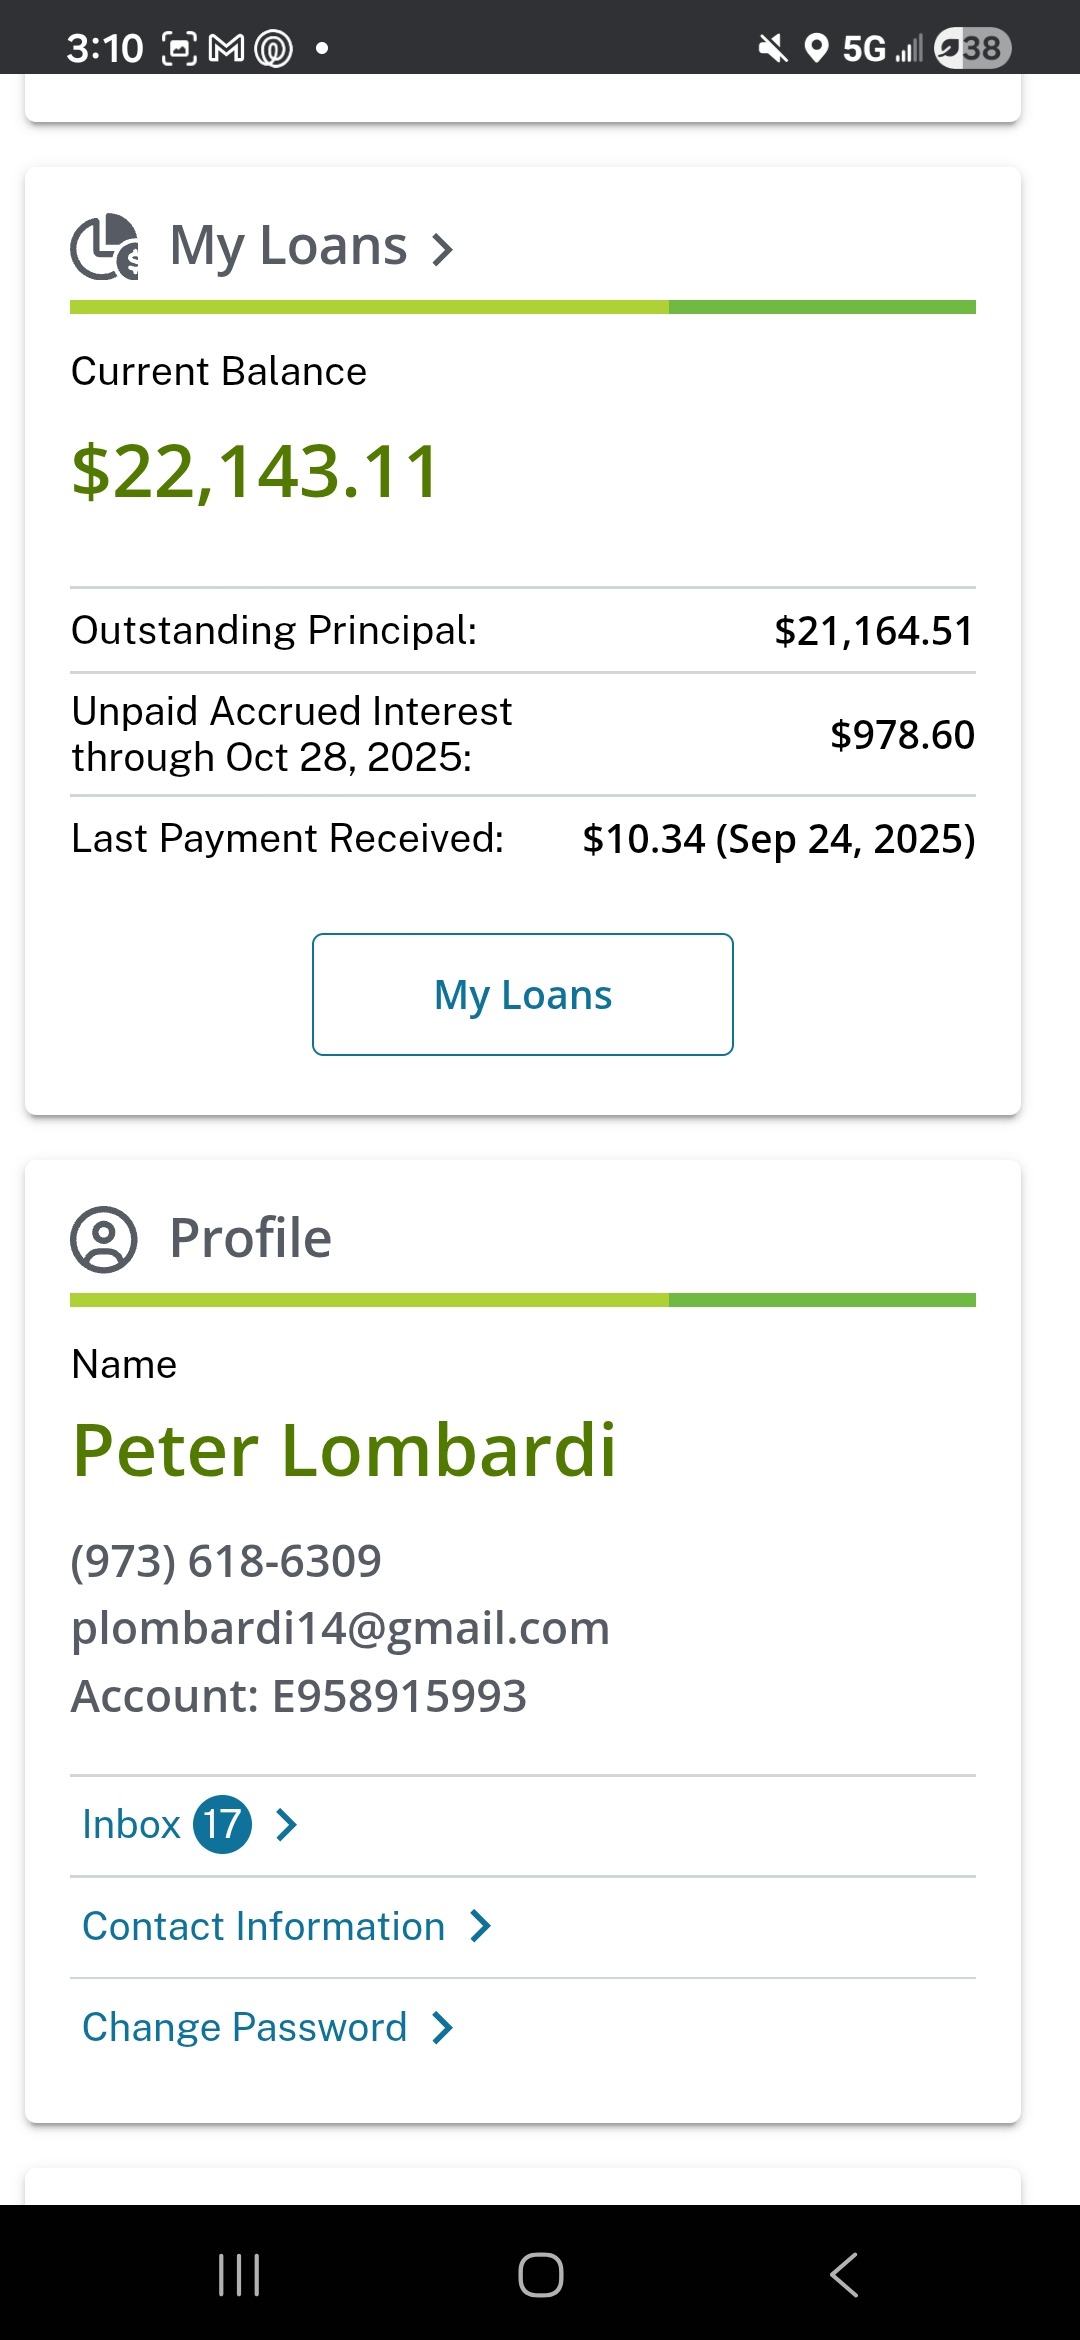Tap the chevron beside Change Password
The width and height of the screenshot is (1080, 2340).
[442, 2028]
